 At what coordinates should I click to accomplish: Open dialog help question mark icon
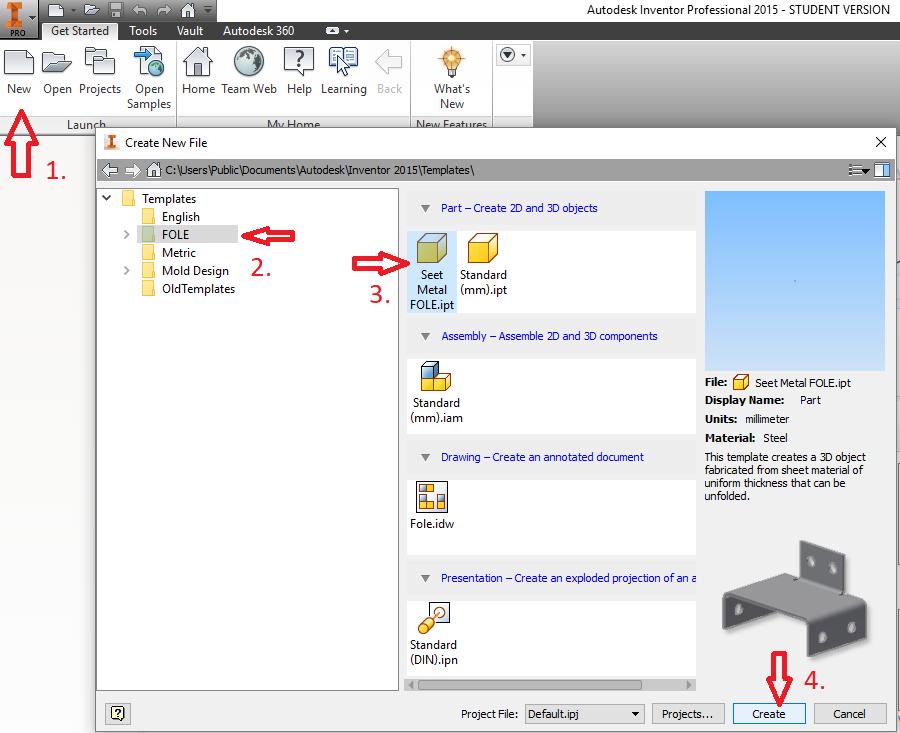[118, 713]
